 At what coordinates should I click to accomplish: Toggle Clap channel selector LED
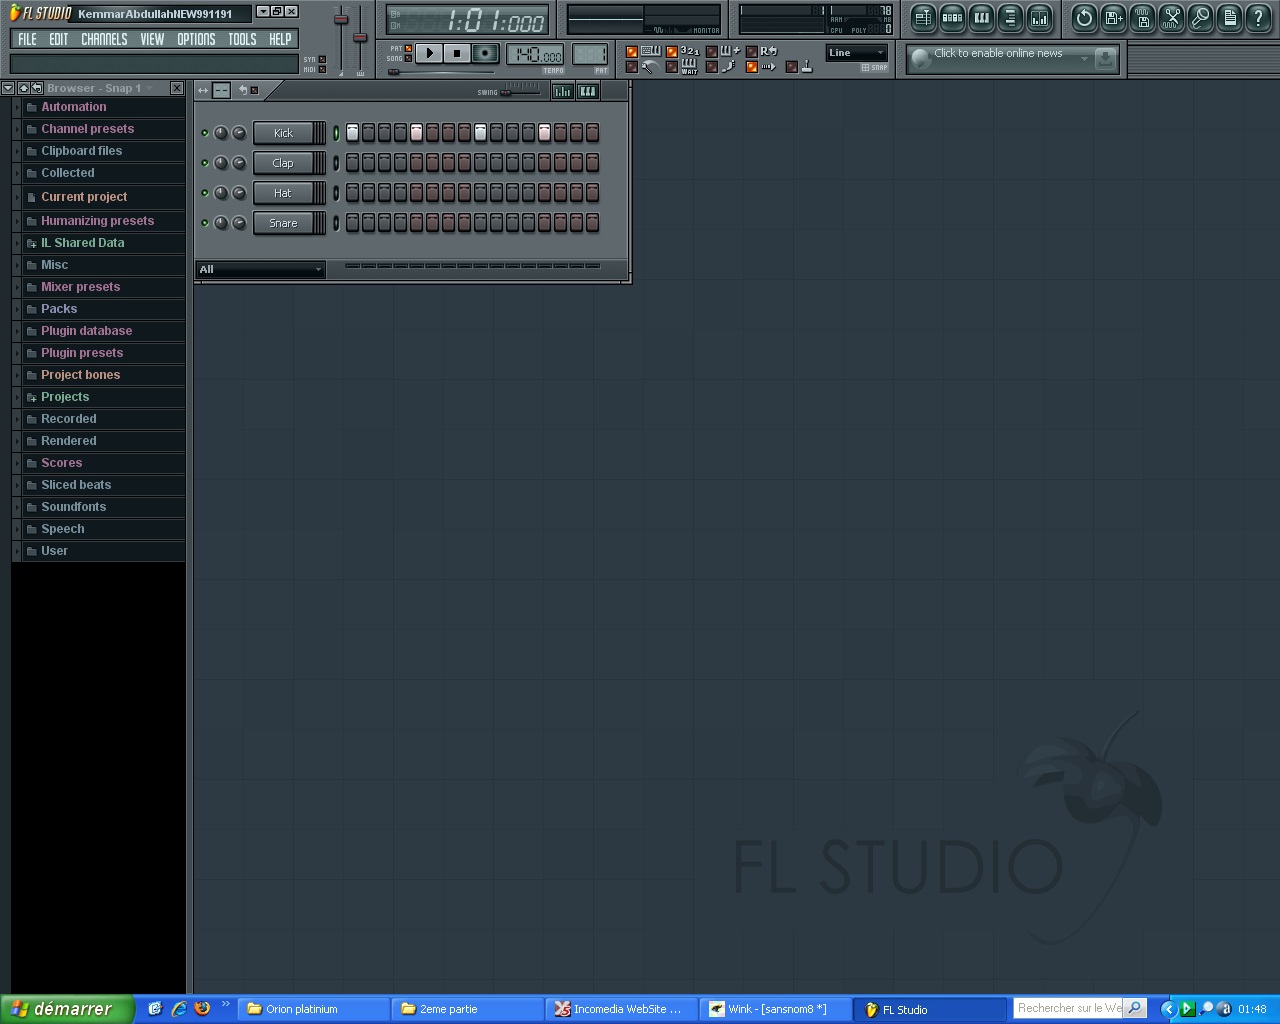click(x=336, y=163)
